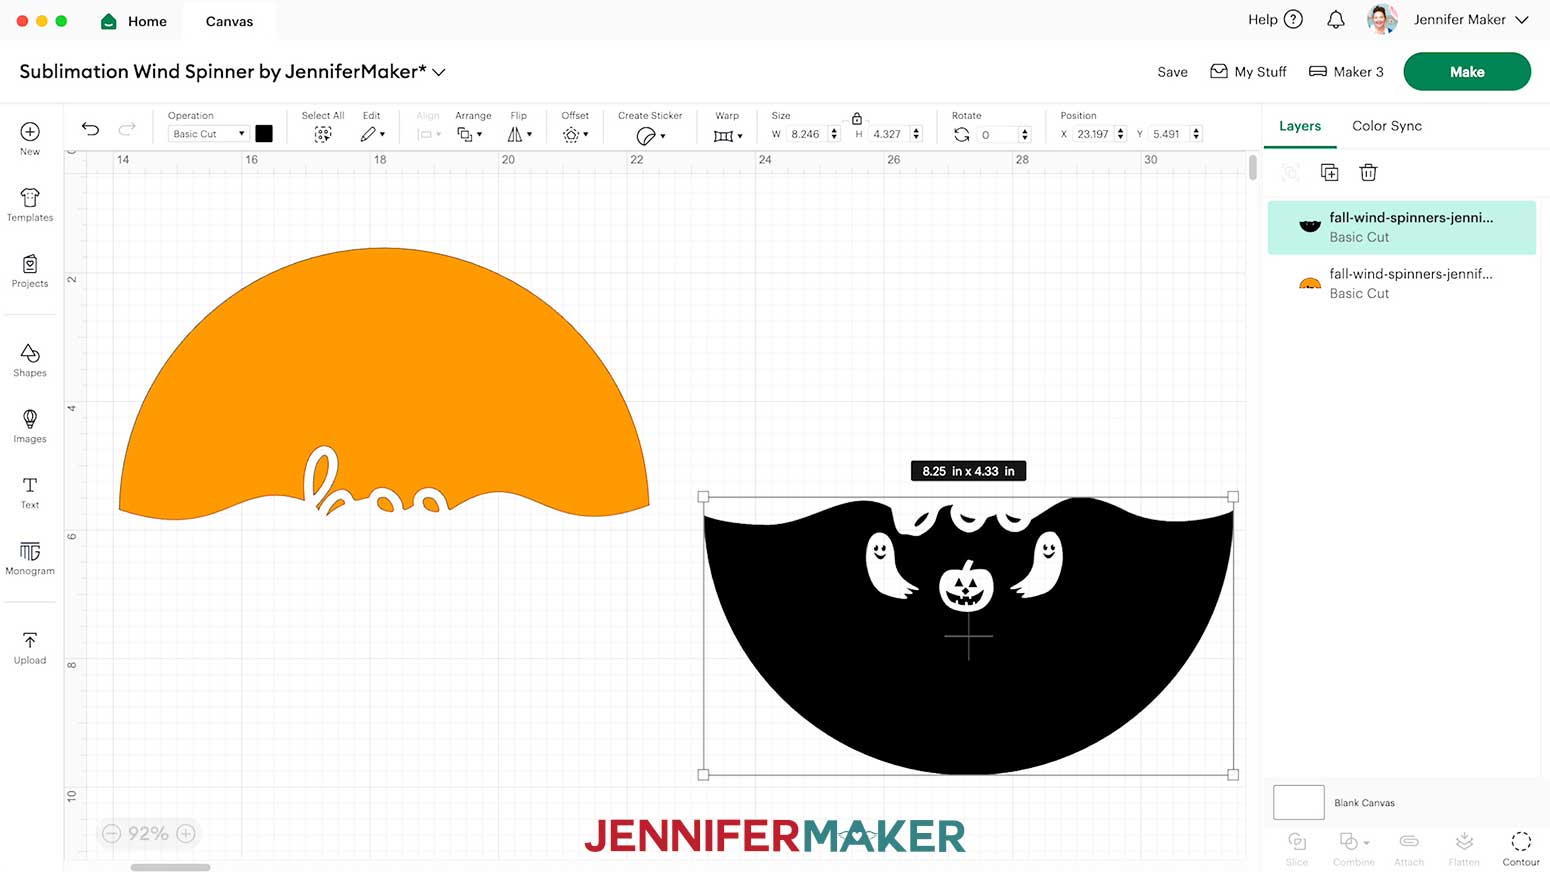Click the green Make button

click(x=1467, y=72)
